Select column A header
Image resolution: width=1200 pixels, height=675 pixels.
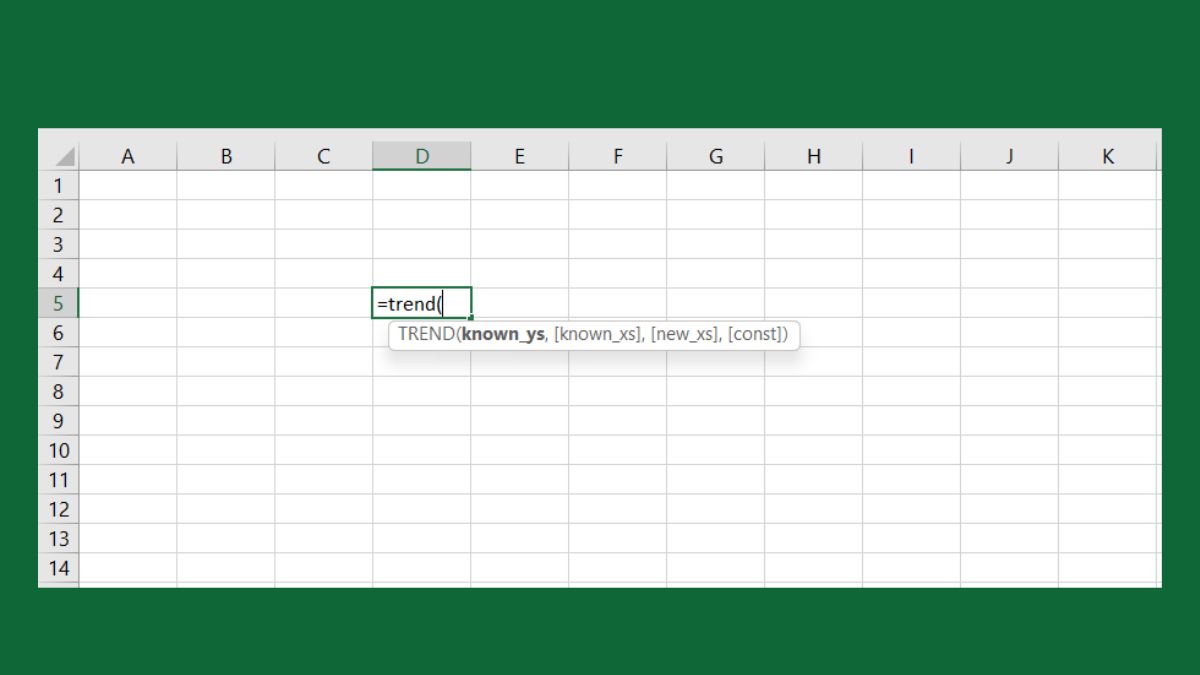(128, 155)
